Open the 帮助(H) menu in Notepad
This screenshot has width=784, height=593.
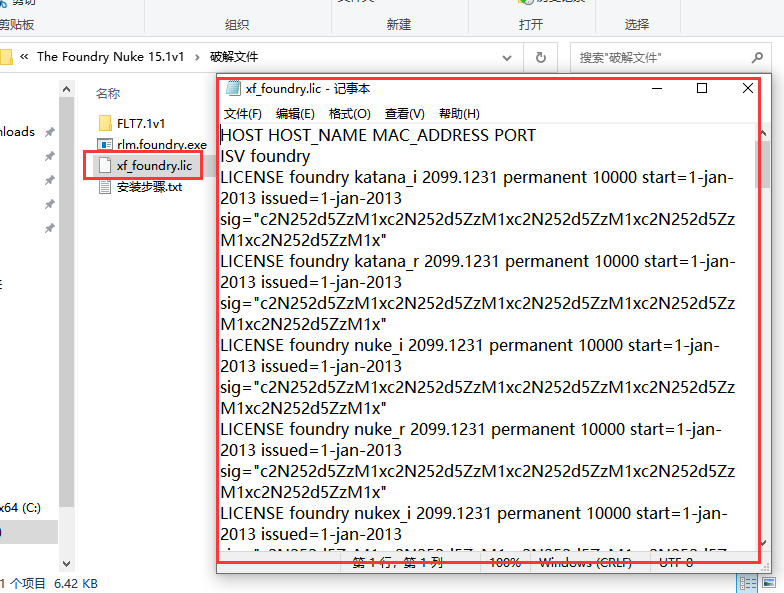459,114
